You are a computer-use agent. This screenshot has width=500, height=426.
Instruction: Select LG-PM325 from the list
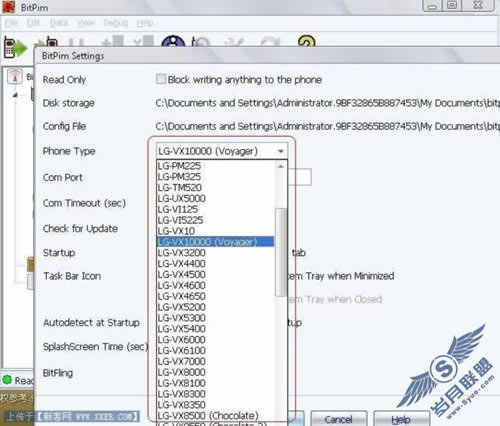coord(215,177)
